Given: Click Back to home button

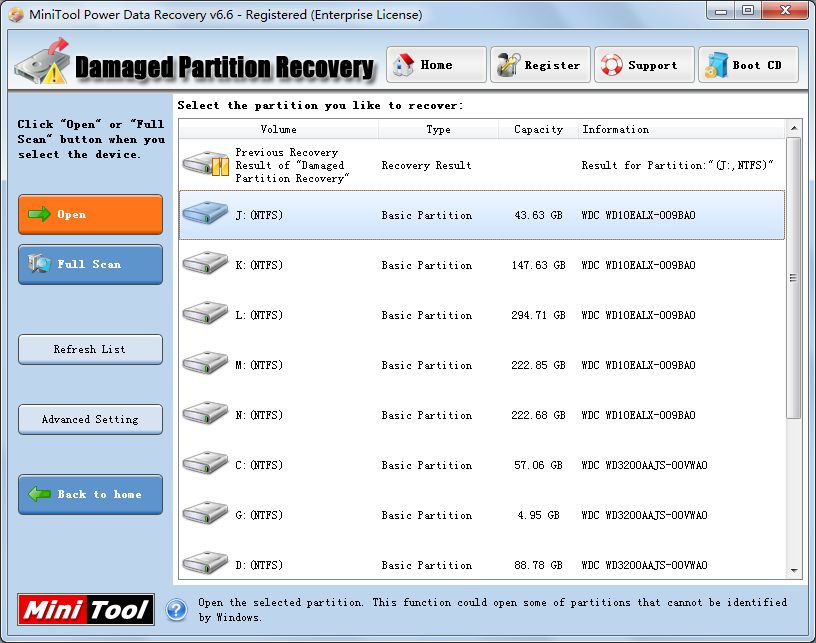Looking at the screenshot, I should tap(91, 494).
